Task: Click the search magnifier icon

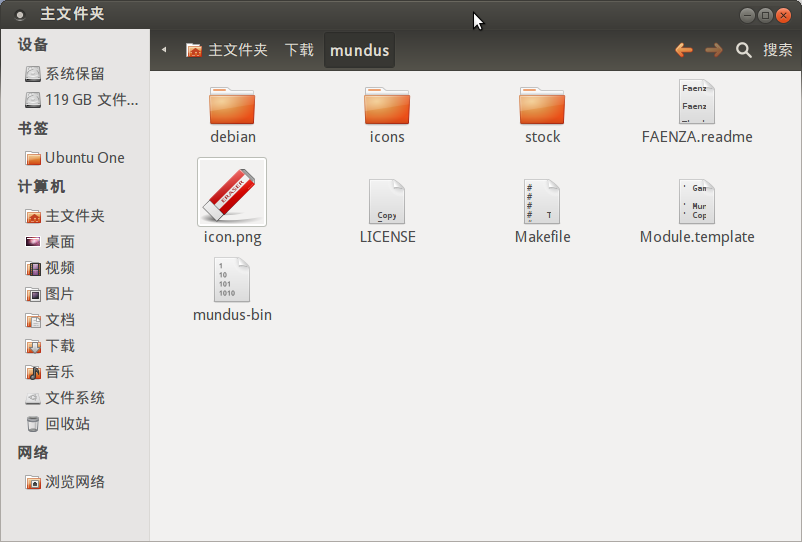Action: coord(744,50)
